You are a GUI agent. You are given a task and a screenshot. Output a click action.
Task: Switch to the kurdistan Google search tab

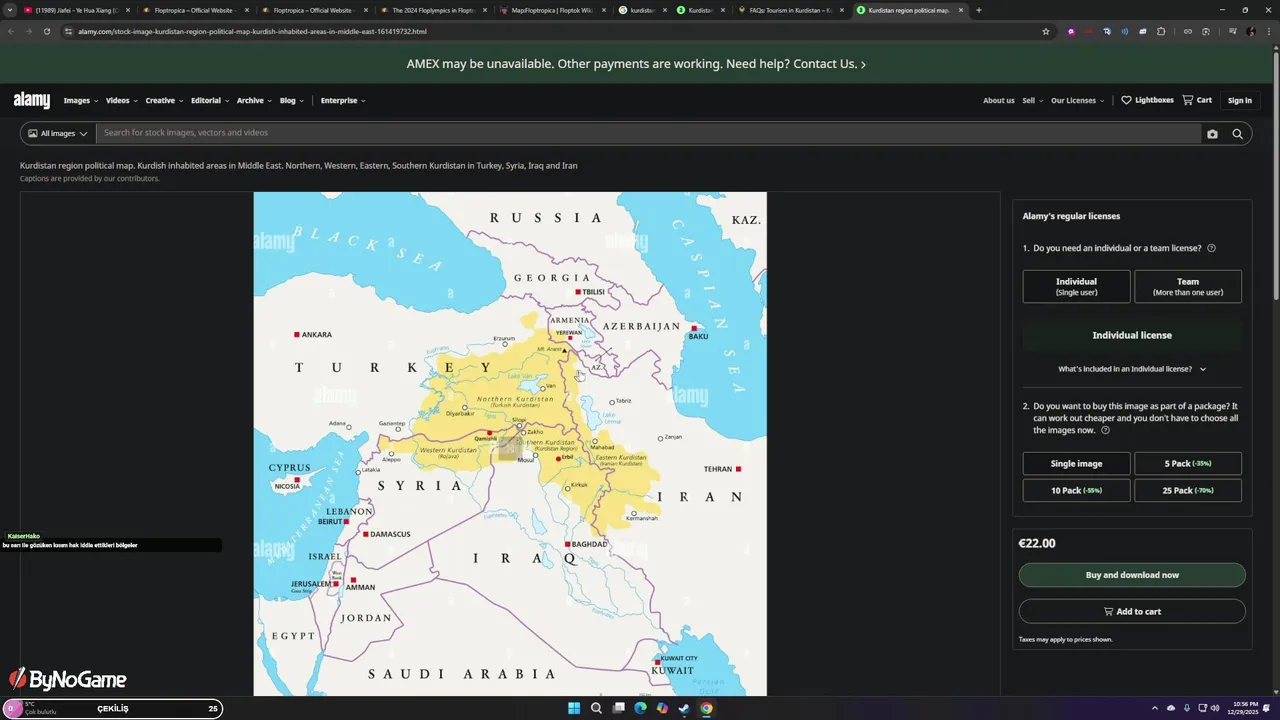(641, 10)
